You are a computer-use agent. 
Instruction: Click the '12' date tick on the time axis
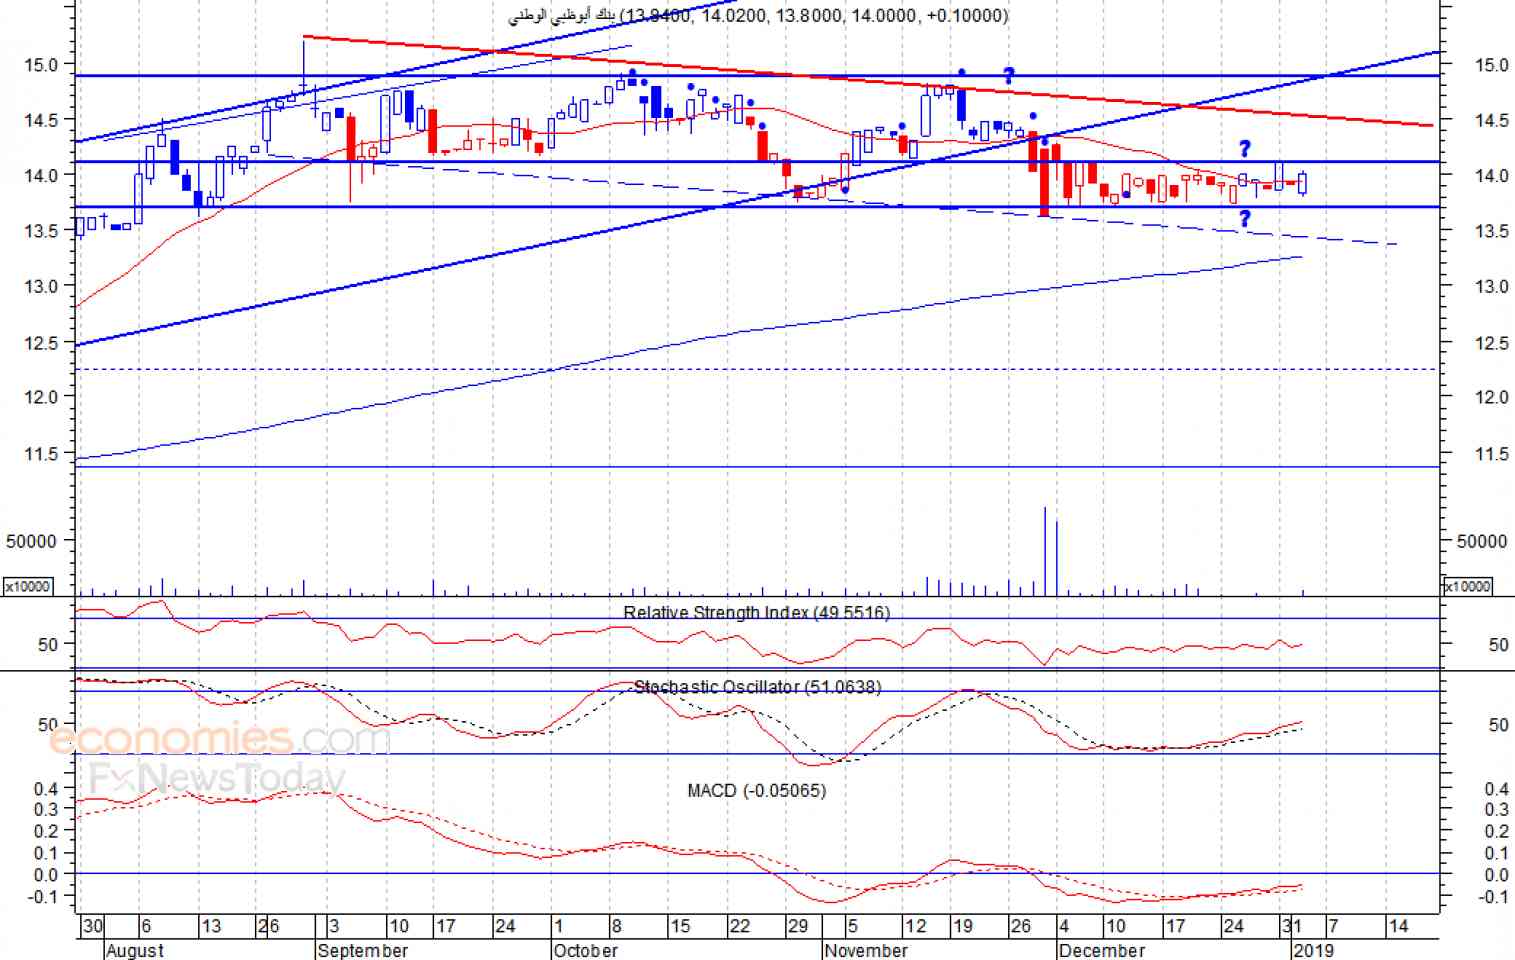tap(914, 926)
